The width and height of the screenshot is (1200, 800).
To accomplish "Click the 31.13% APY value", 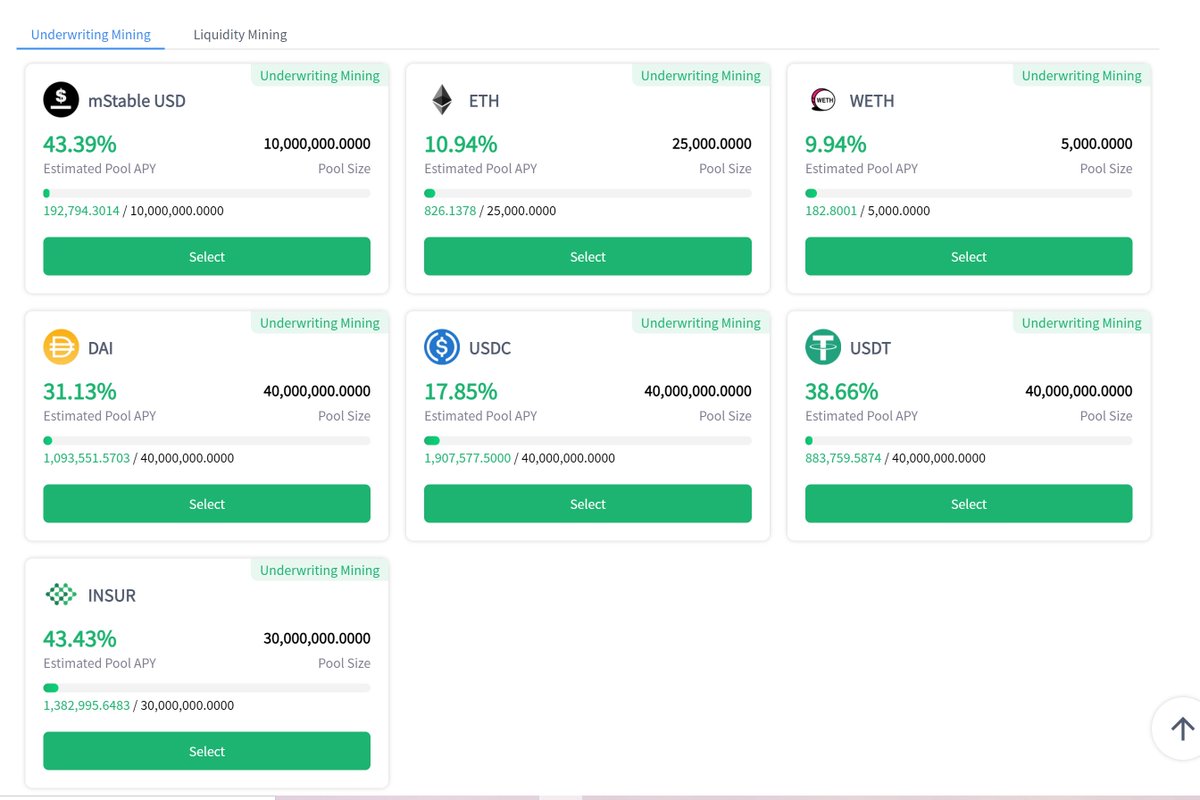I will tap(80, 390).
